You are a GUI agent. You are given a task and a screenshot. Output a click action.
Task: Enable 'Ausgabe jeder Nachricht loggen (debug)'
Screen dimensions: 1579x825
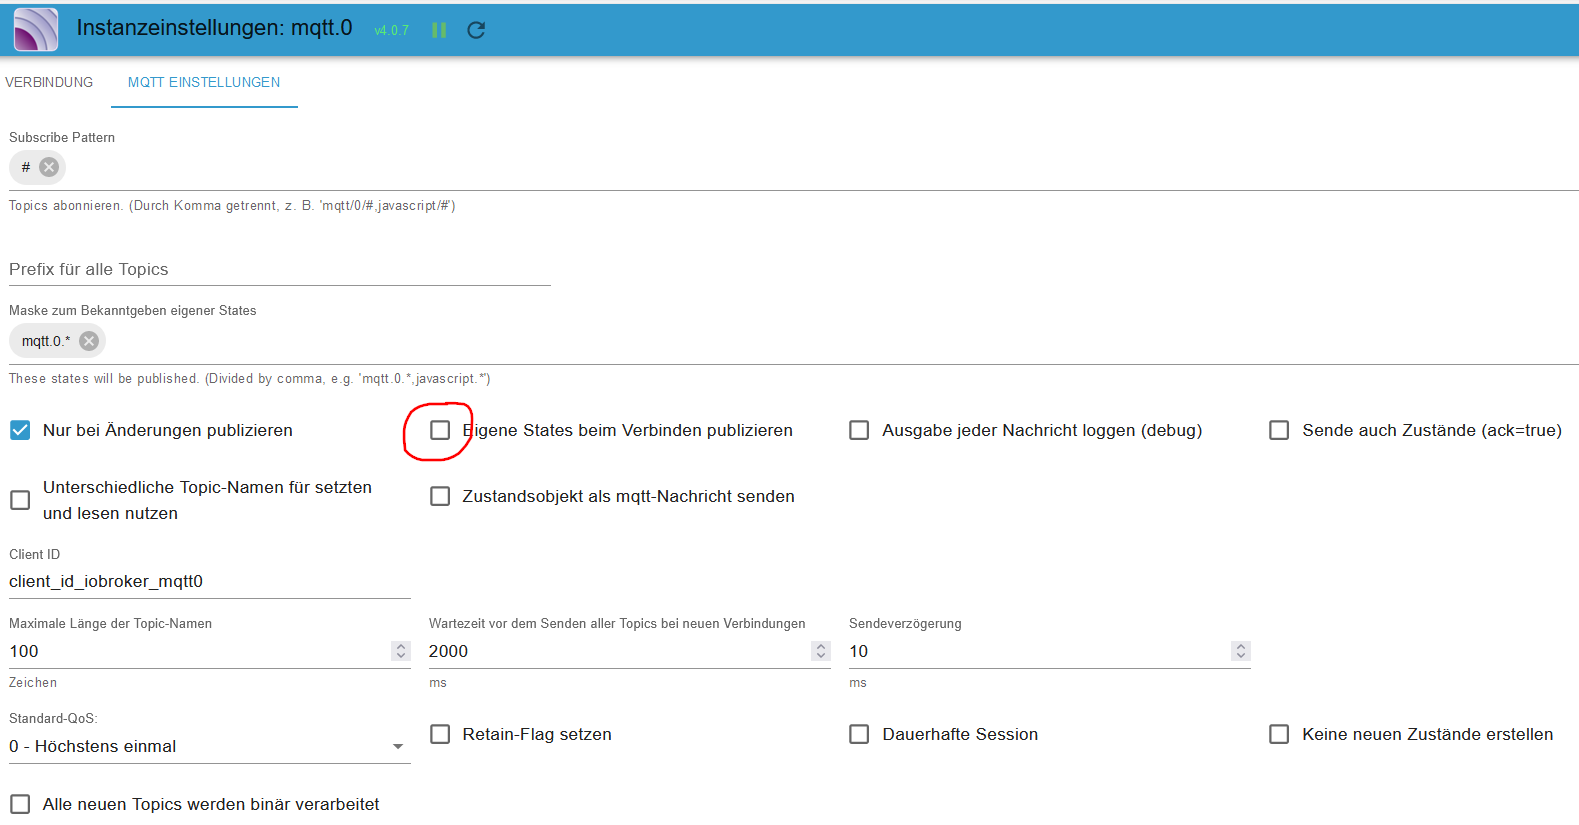(859, 430)
